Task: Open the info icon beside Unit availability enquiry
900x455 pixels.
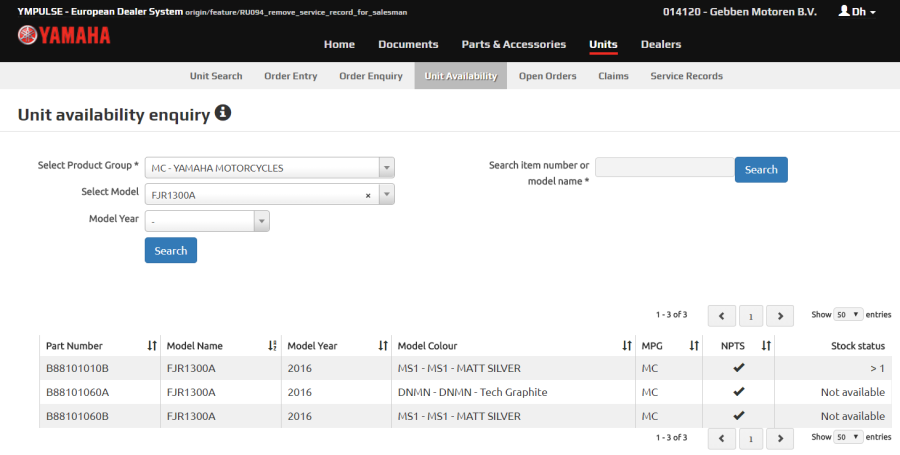Action: 223,112
